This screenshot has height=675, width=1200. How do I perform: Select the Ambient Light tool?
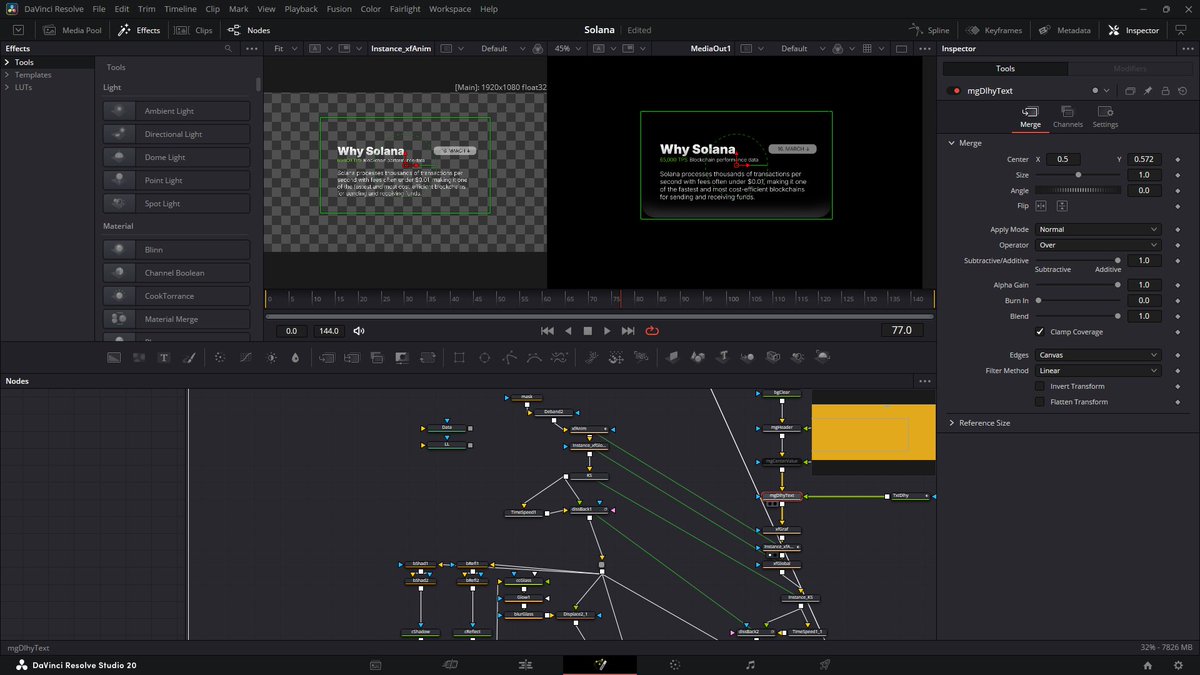click(177, 111)
